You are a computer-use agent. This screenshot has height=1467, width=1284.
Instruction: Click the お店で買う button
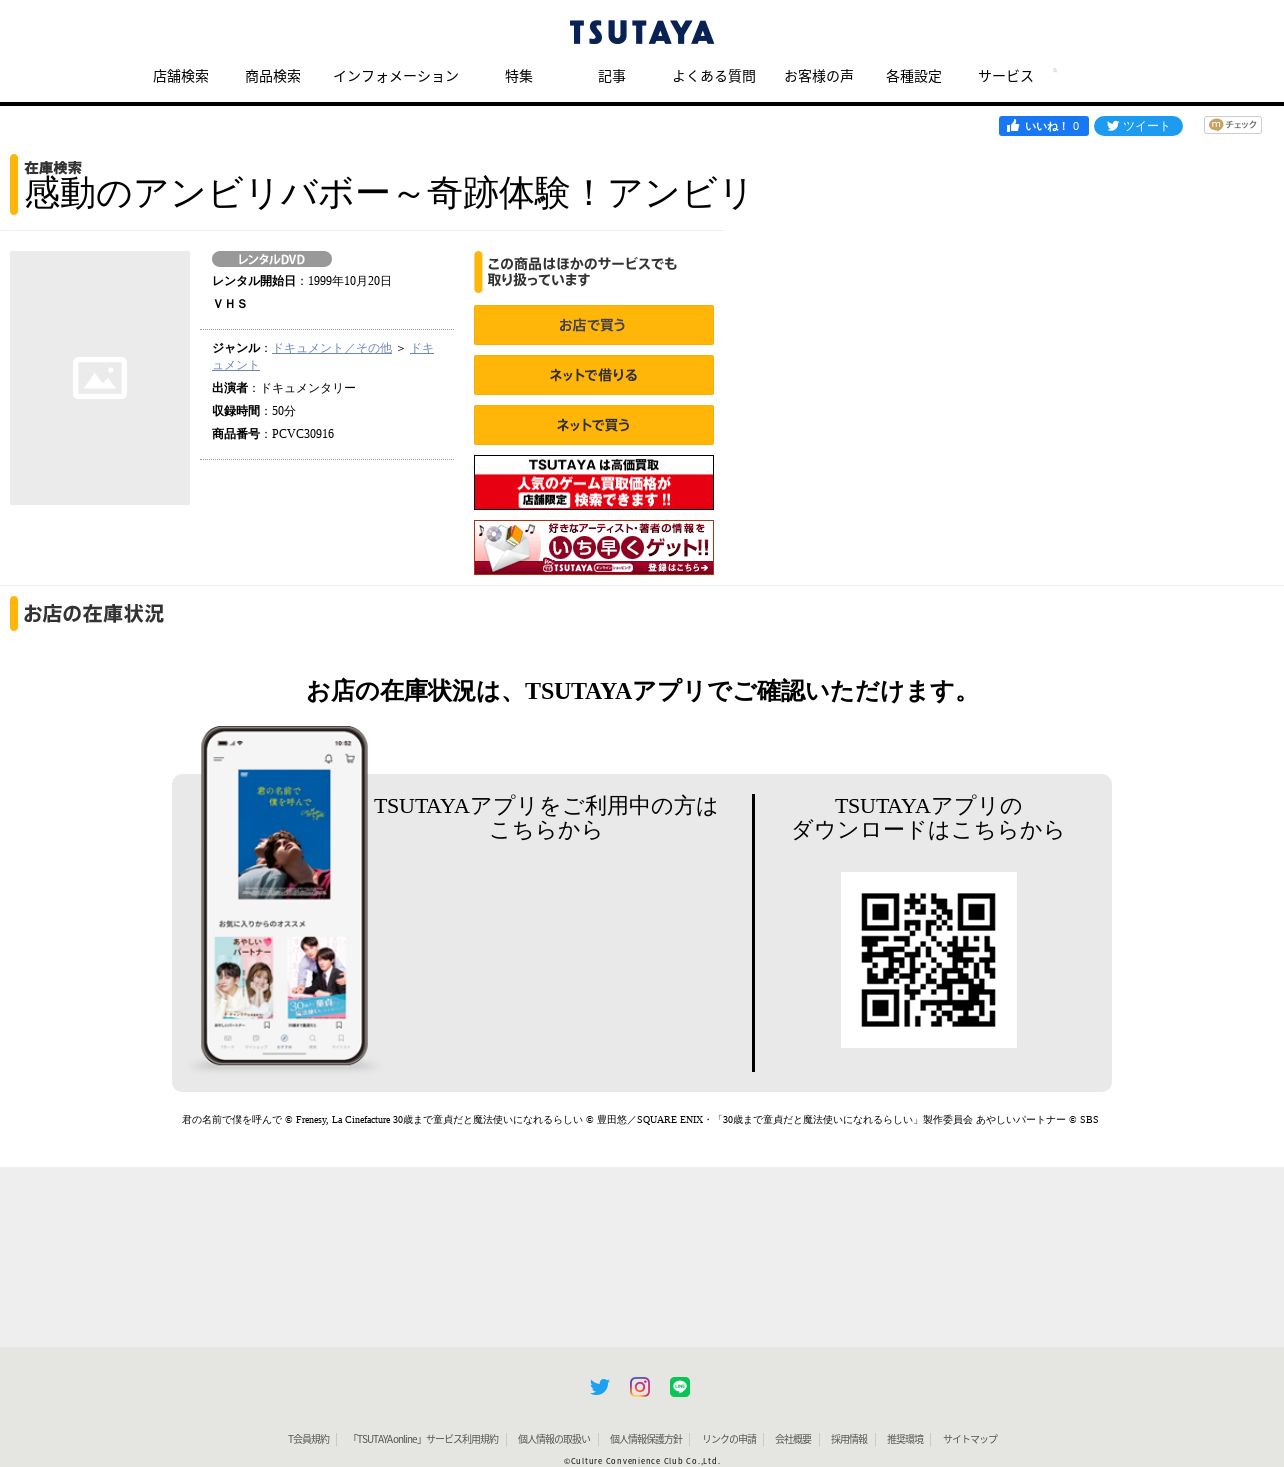(594, 325)
